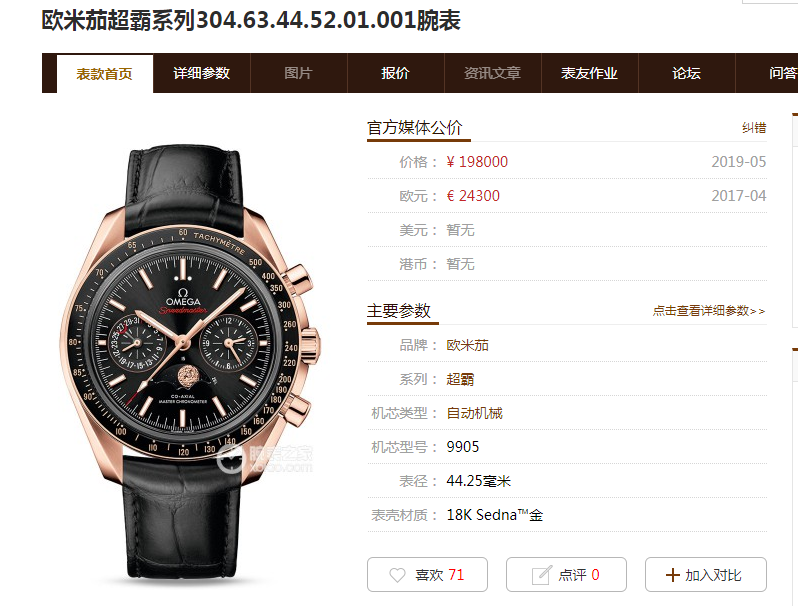Click the 点评 0 button
This screenshot has height=606, width=798.
click(566, 574)
